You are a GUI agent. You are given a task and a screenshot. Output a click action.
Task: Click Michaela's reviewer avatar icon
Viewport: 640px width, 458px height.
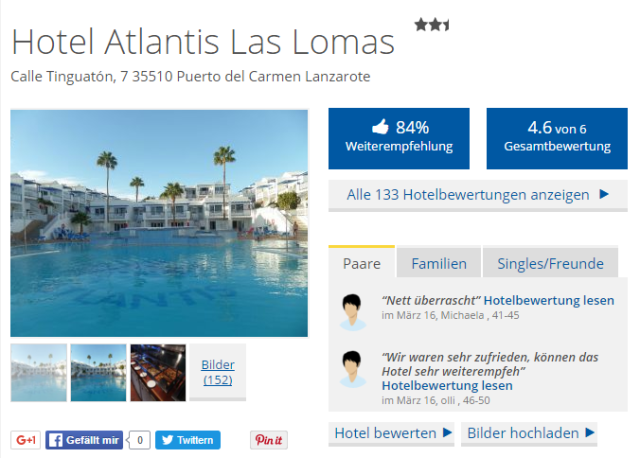[x=351, y=311]
